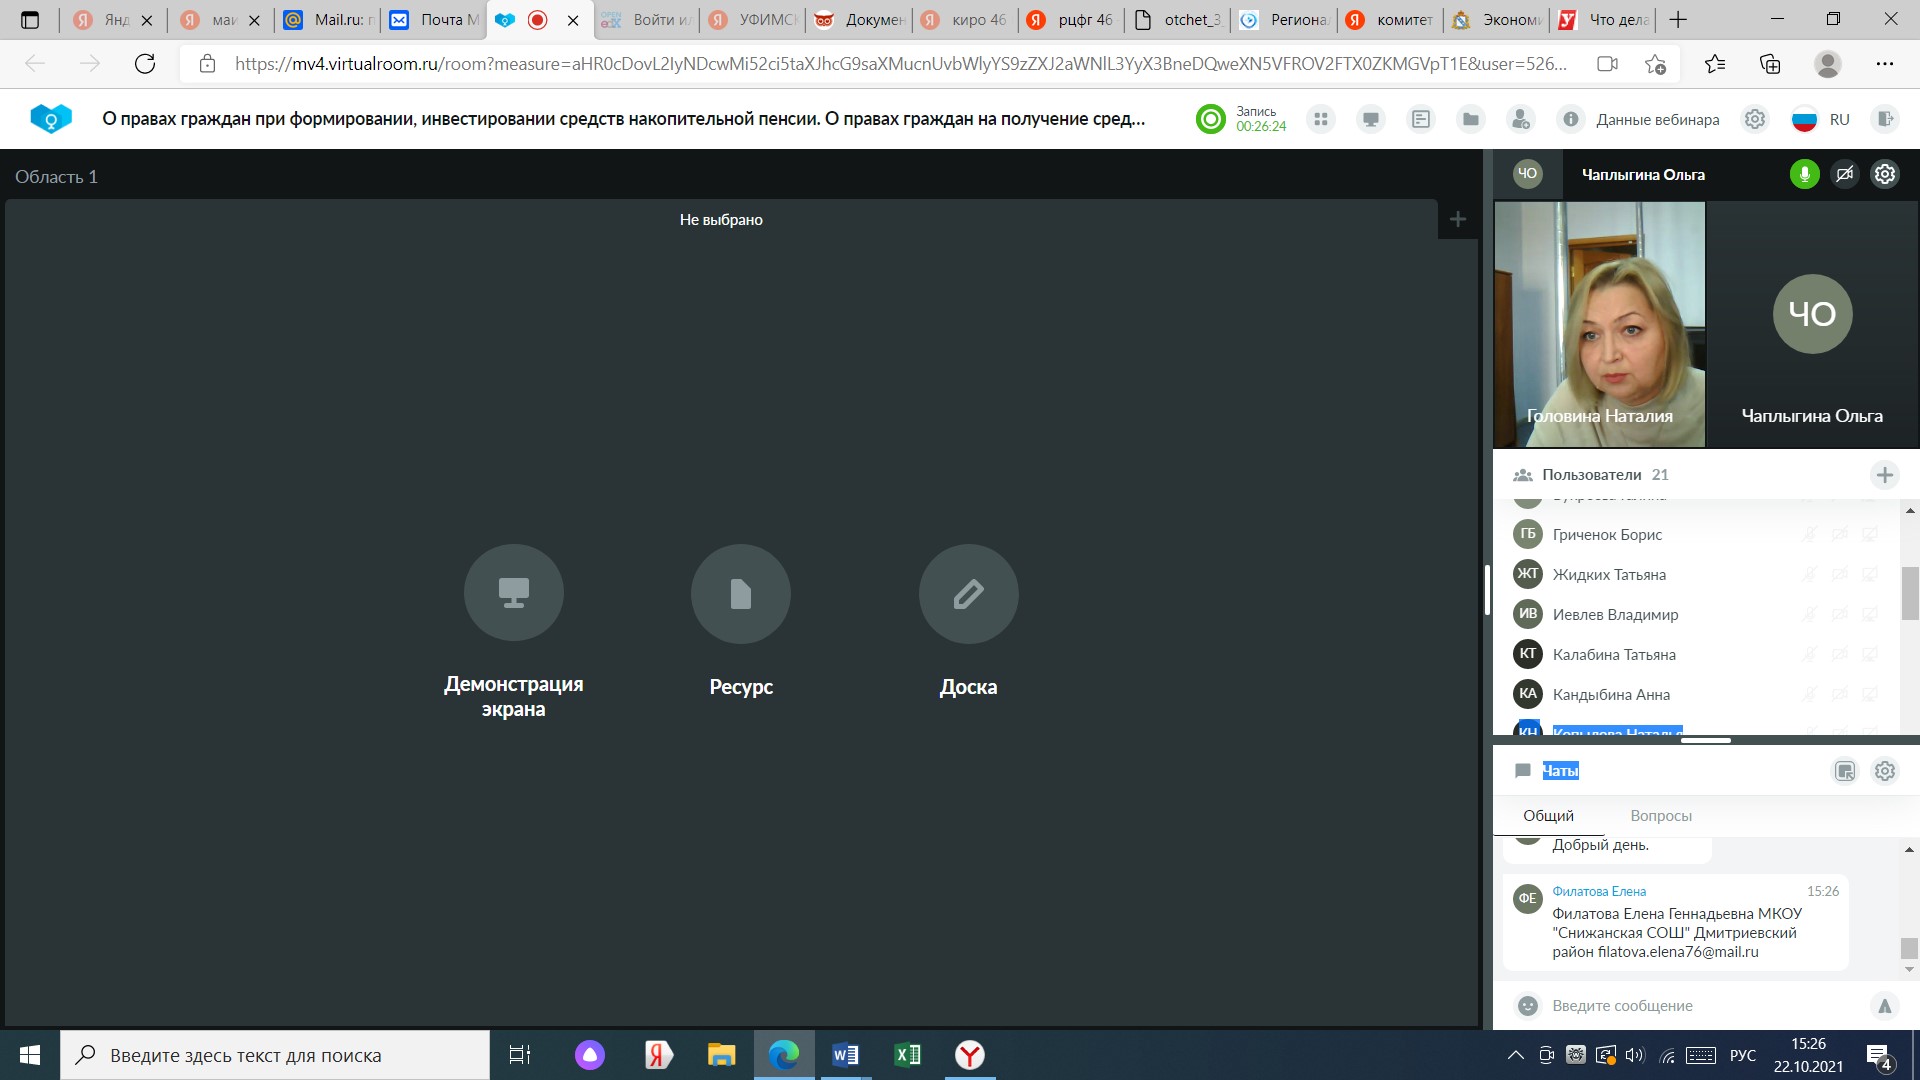Mute the green microphone button
This screenshot has height=1080, width=1920.
pyautogui.click(x=1805, y=174)
